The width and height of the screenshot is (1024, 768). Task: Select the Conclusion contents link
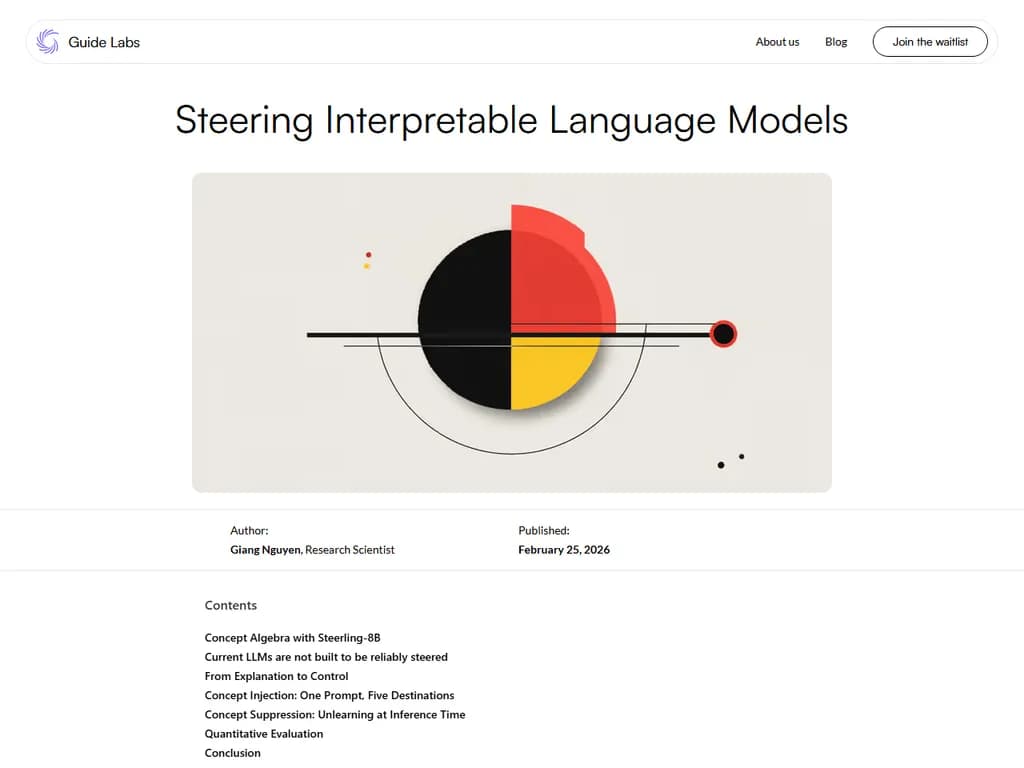(x=232, y=753)
